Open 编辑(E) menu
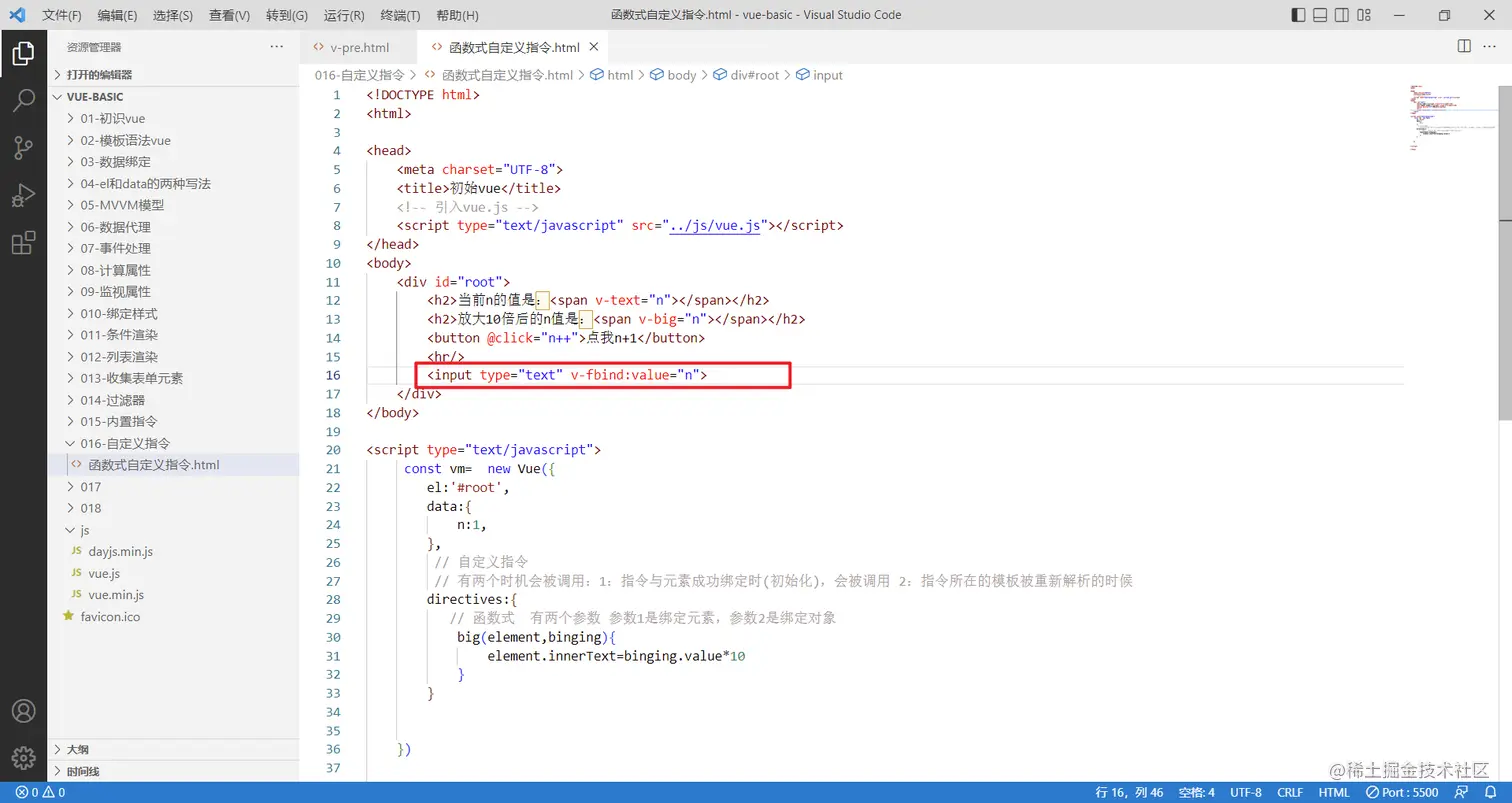Screen dimensions: 1512x803 (118, 15)
